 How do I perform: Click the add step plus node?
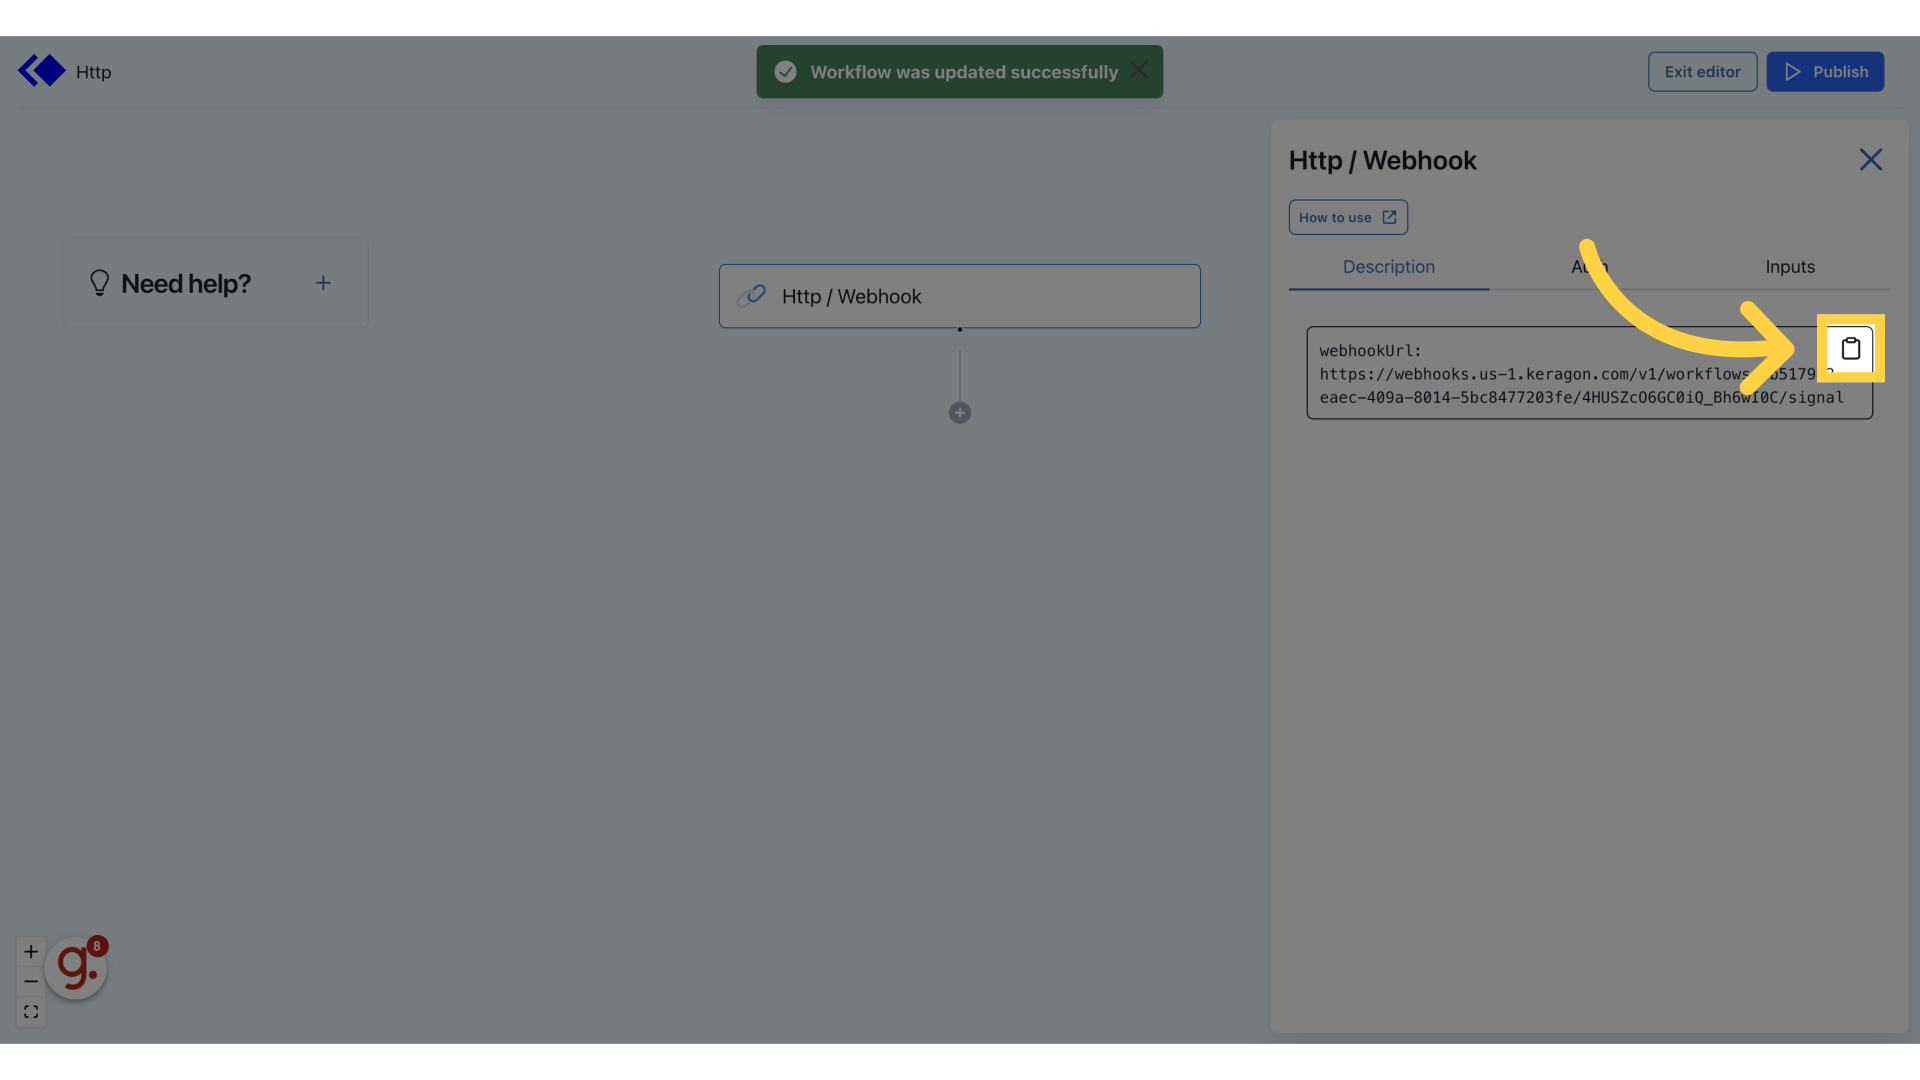(959, 413)
